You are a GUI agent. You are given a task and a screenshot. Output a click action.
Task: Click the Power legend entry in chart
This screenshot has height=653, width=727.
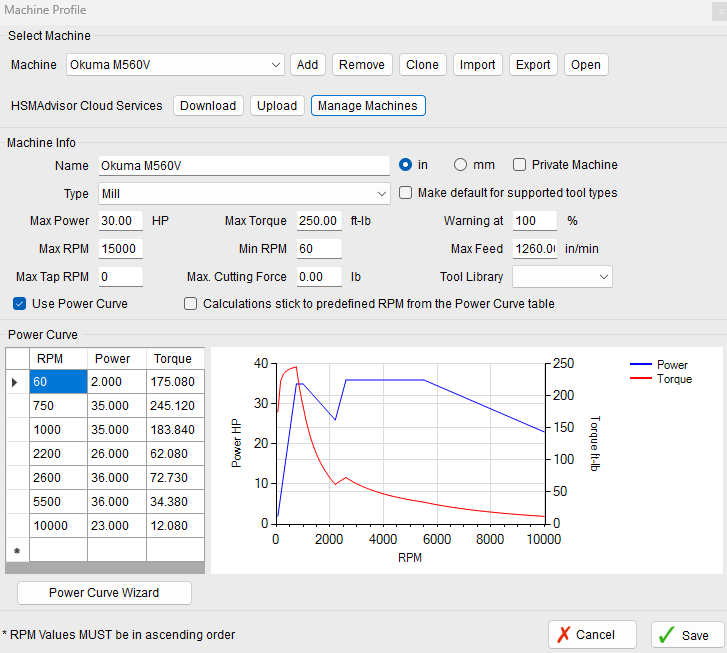659,365
